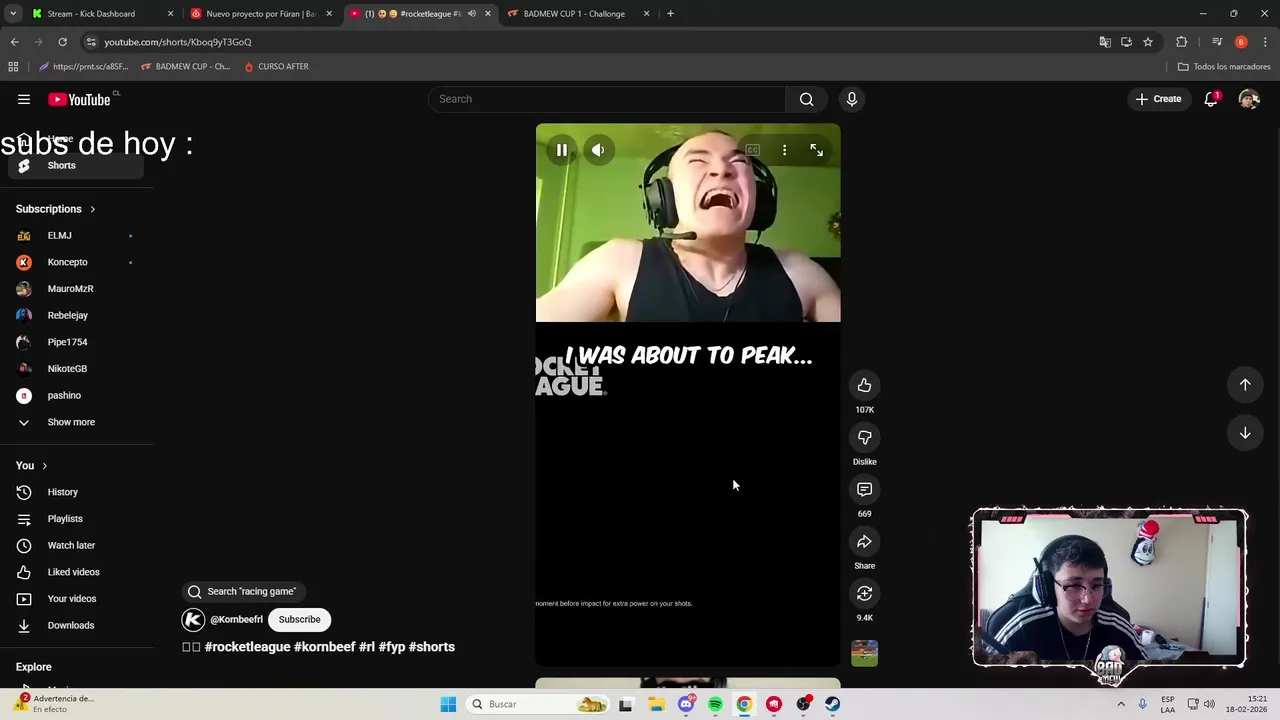Open the @Kornbeefrl channel link
1280x720 pixels.
(x=236, y=620)
